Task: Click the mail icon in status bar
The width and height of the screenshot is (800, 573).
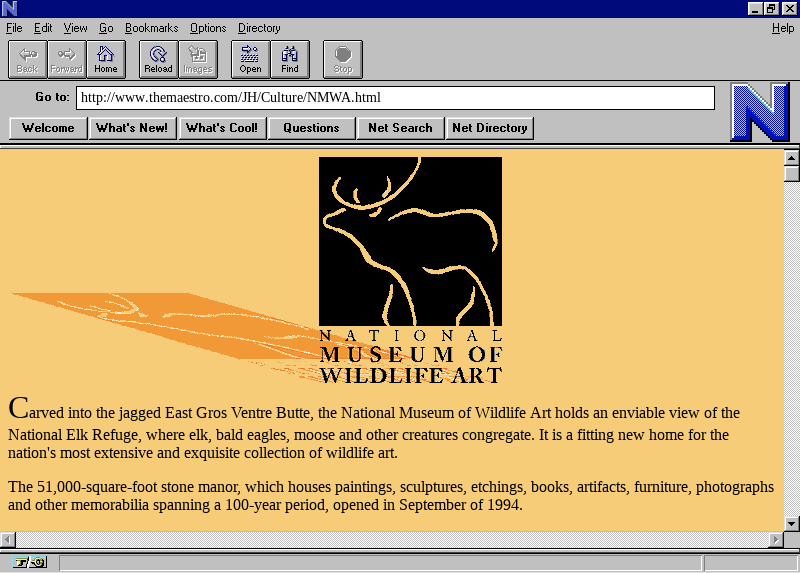Action: (x=38, y=563)
